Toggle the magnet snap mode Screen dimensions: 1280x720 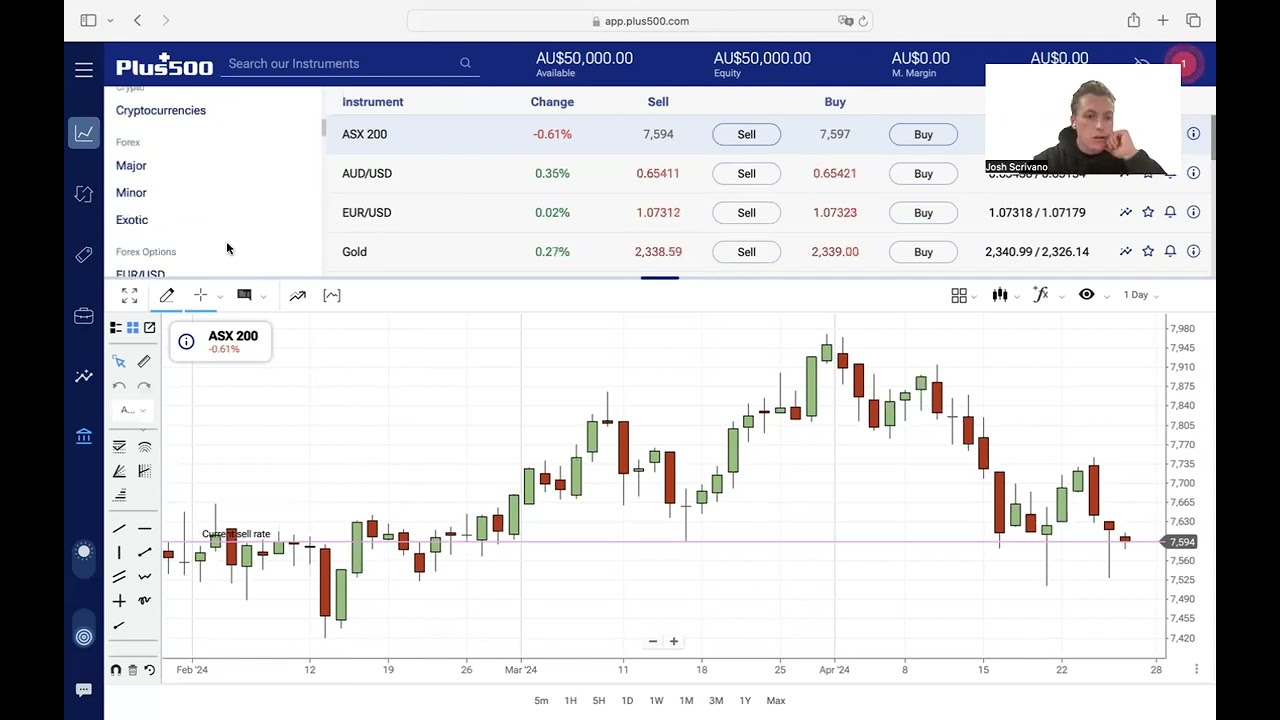[x=116, y=670]
